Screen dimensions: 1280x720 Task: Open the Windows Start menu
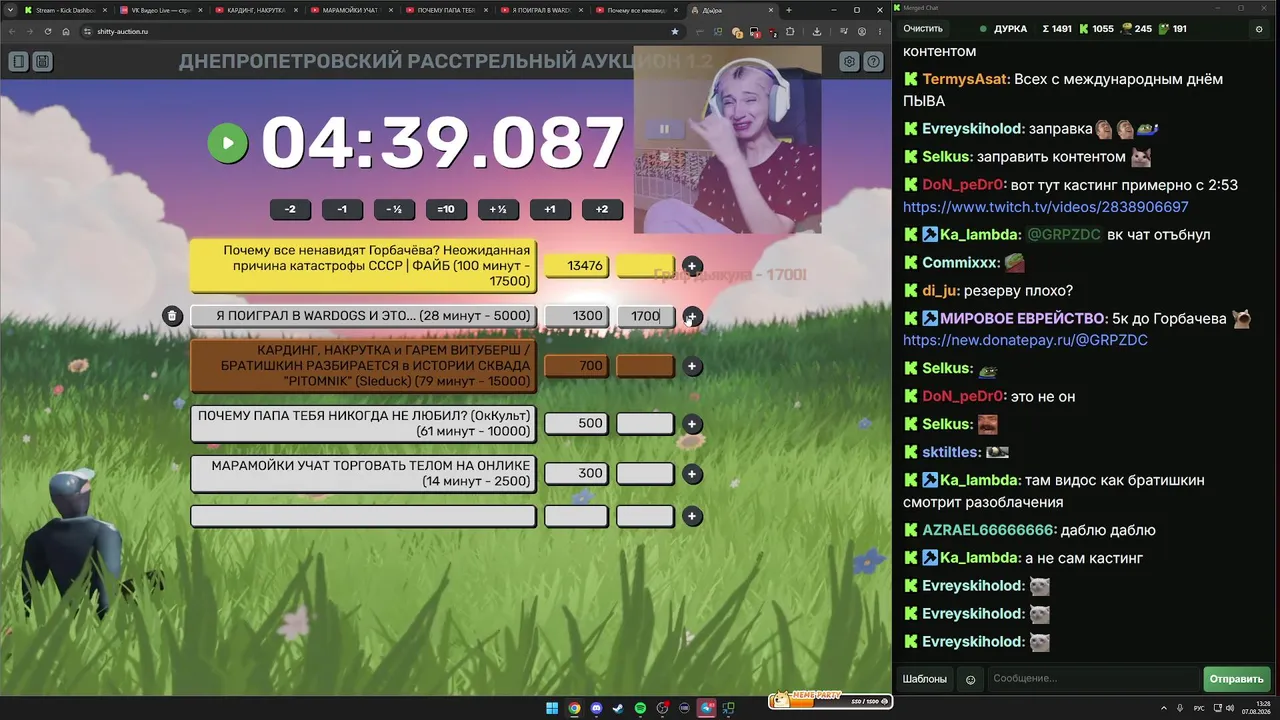[552, 709]
